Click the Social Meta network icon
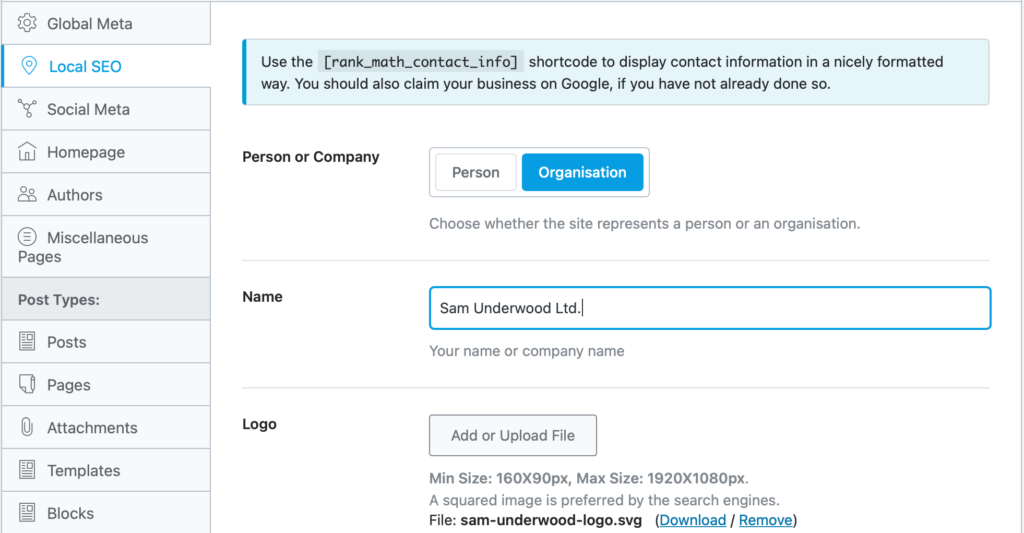 point(27,108)
